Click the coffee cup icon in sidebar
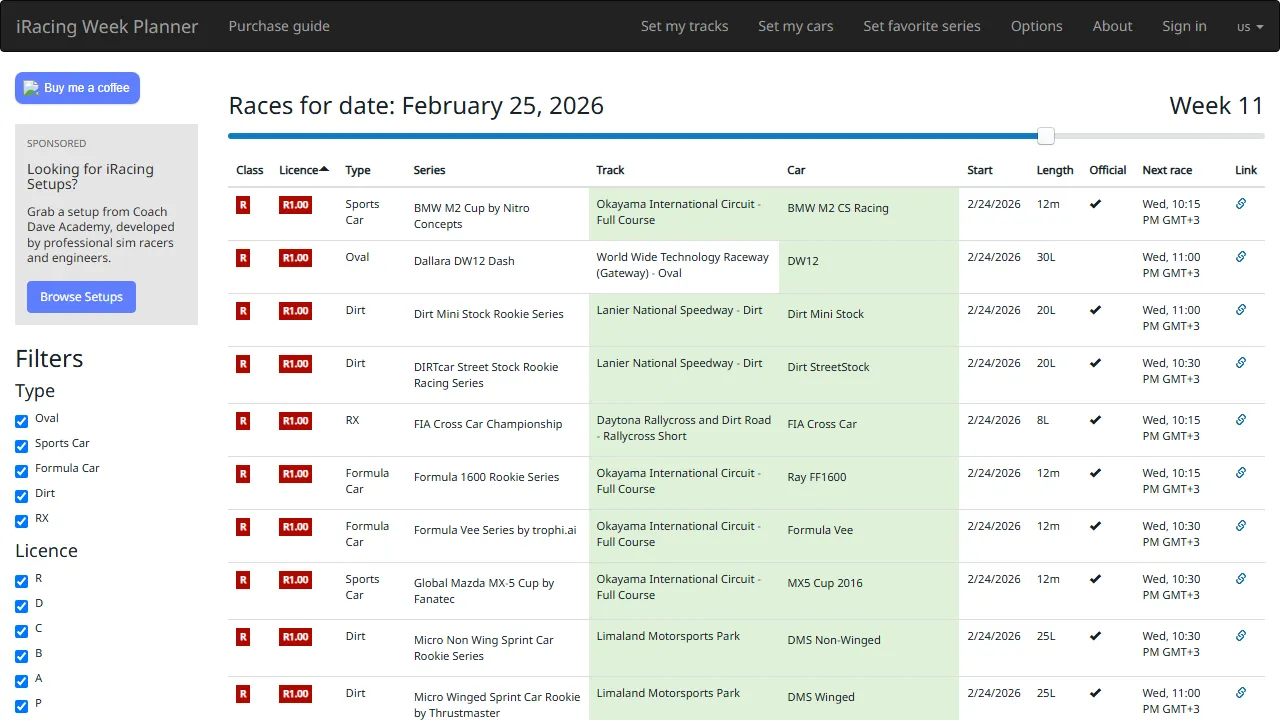This screenshot has width=1280, height=720. (31, 88)
